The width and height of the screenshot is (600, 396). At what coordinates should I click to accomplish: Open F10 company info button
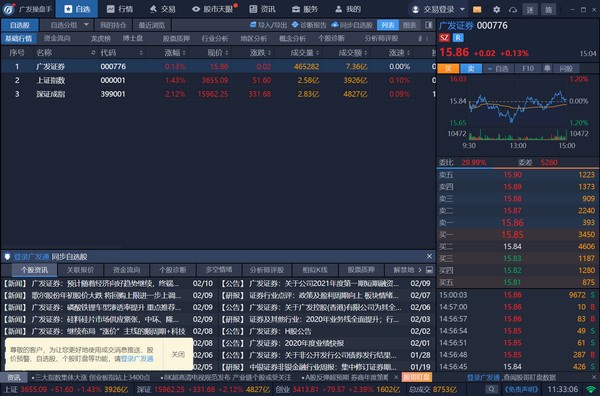(x=528, y=69)
